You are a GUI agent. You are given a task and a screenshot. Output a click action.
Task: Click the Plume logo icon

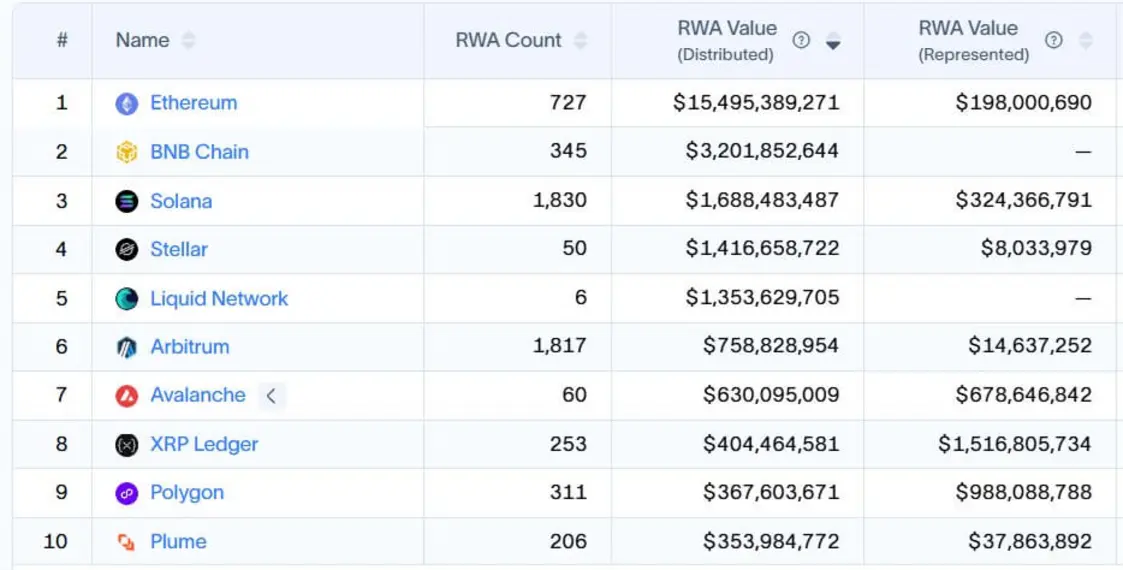click(127, 542)
